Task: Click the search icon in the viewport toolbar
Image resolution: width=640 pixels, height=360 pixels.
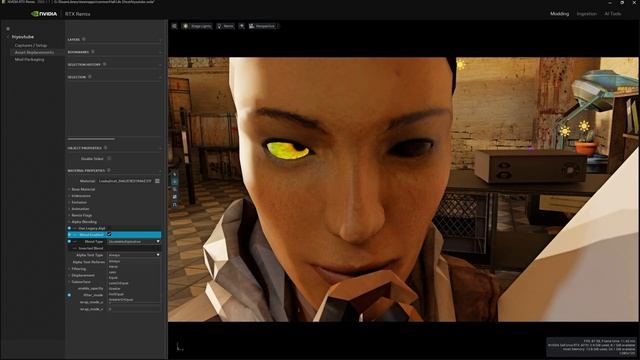Action: (242, 26)
